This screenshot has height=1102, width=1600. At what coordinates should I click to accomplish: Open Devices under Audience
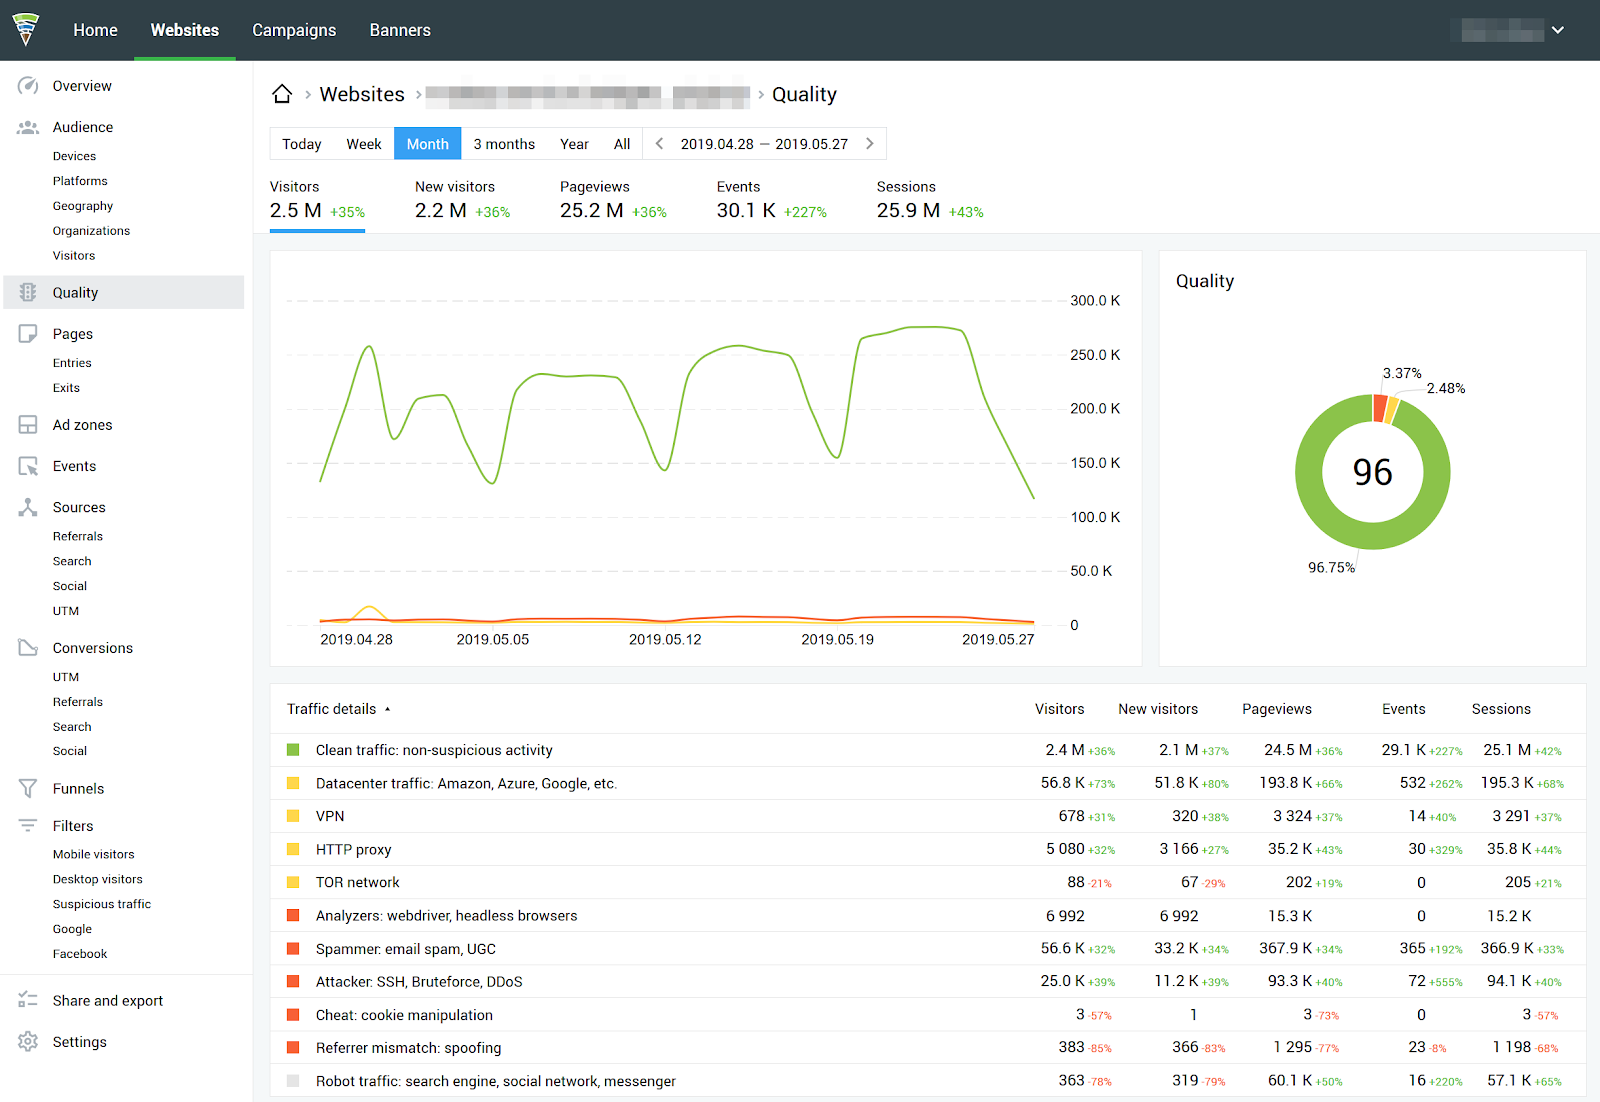(x=74, y=156)
